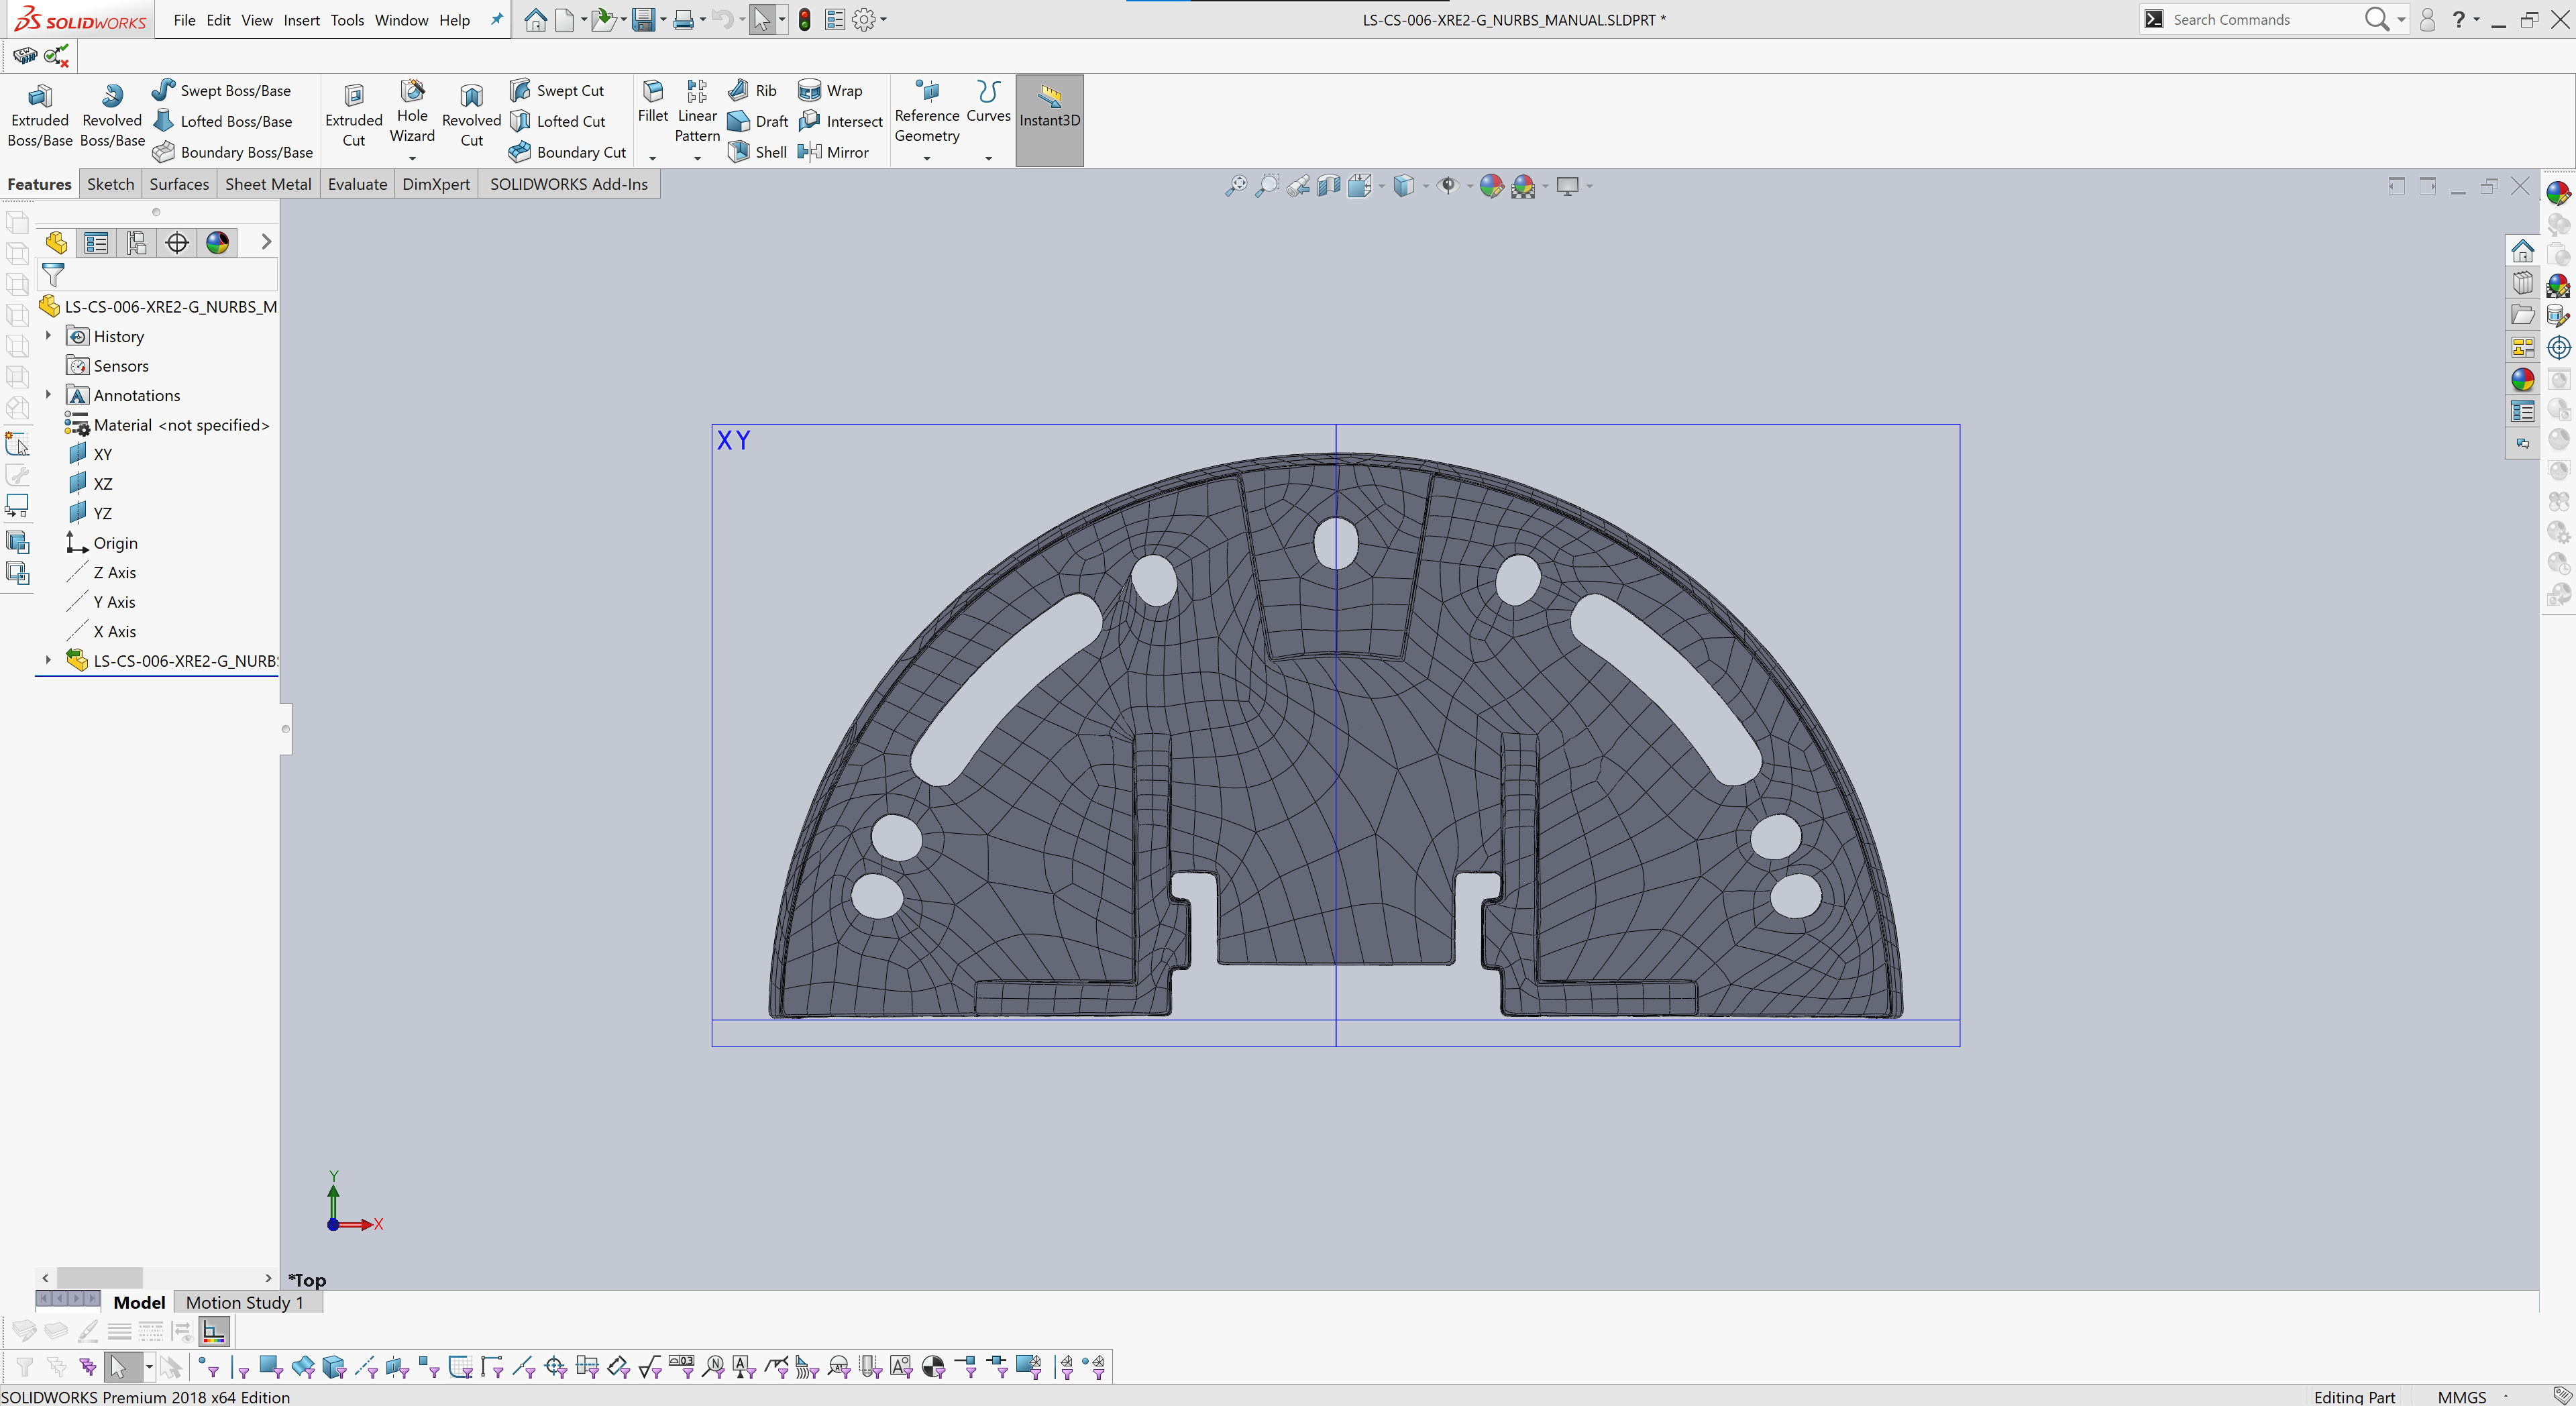Choose the Draft tool

pos(758,121)
